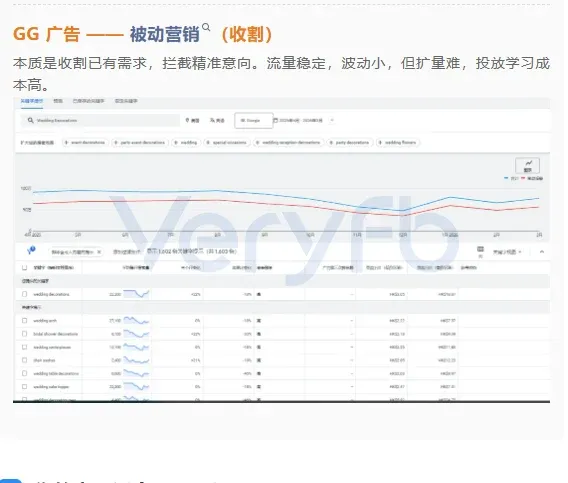Image resolution: width=568 pixels, height=483 pixels.
Task: Click the 'wedding centerpieces' keyword text
Action: 52,347
